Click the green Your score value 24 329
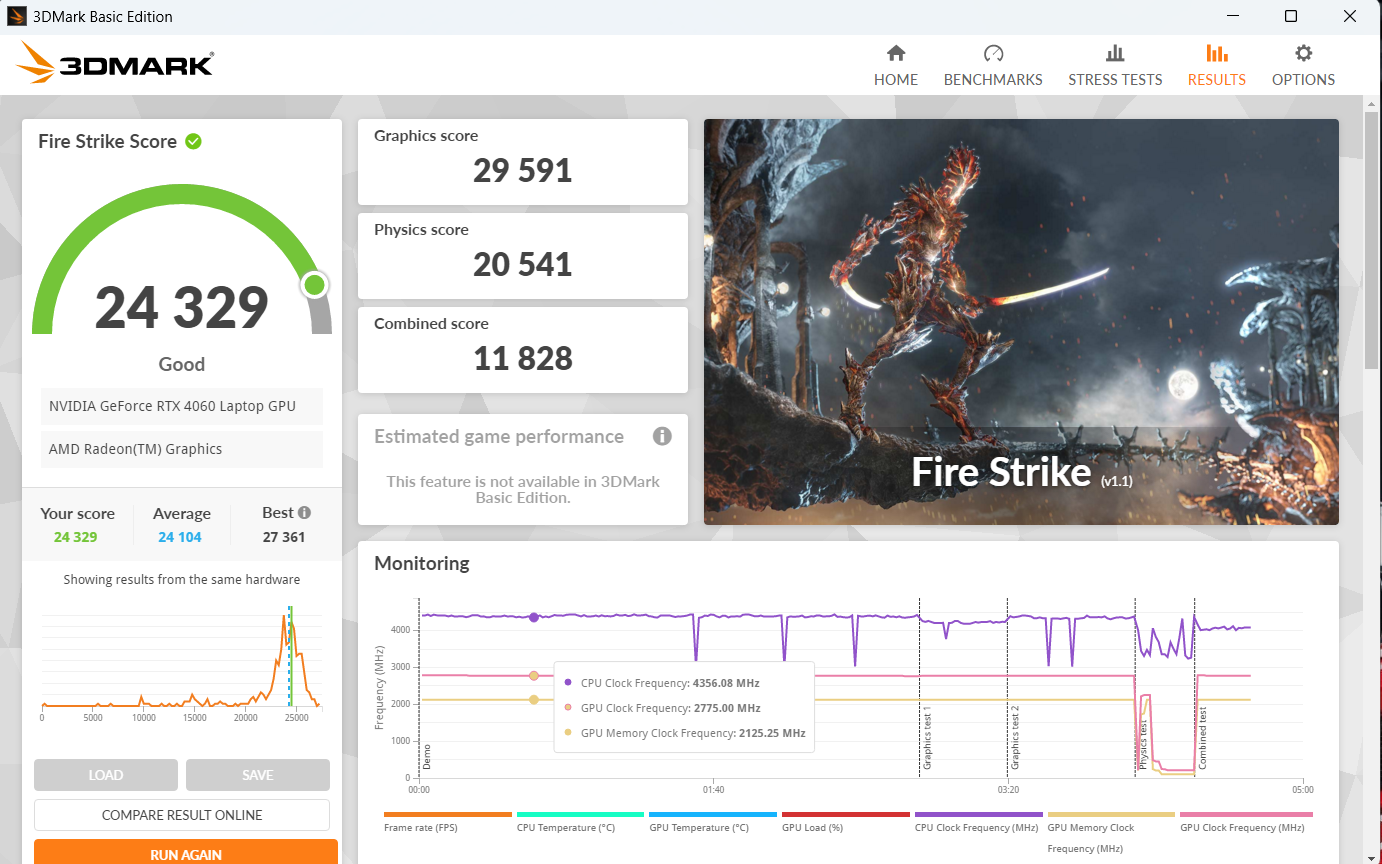 point(76,537)
